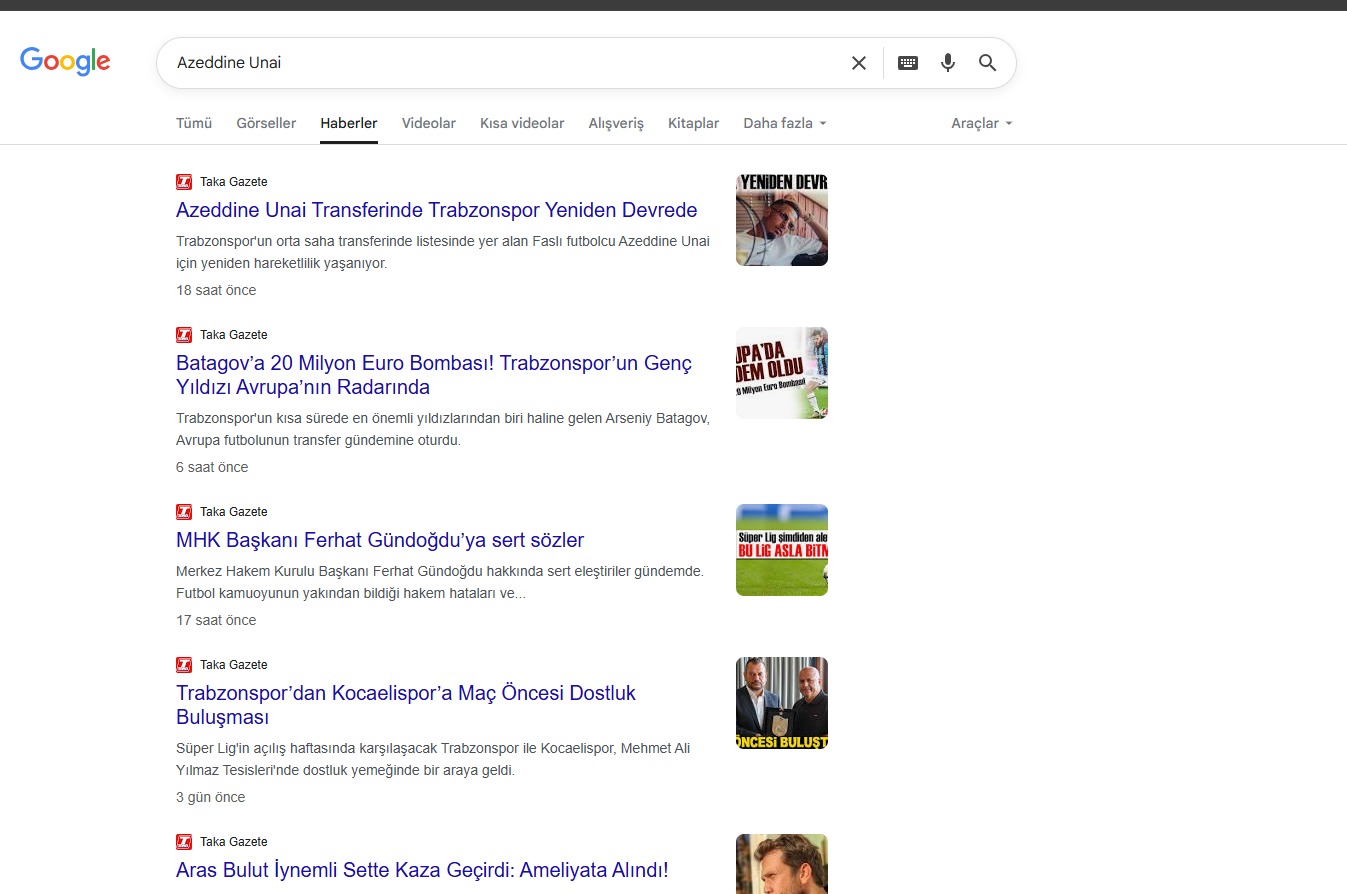The image size is (1347, 894).
Task: Click the '6 saat önce' timestamp
Action: tap(212, 467)
